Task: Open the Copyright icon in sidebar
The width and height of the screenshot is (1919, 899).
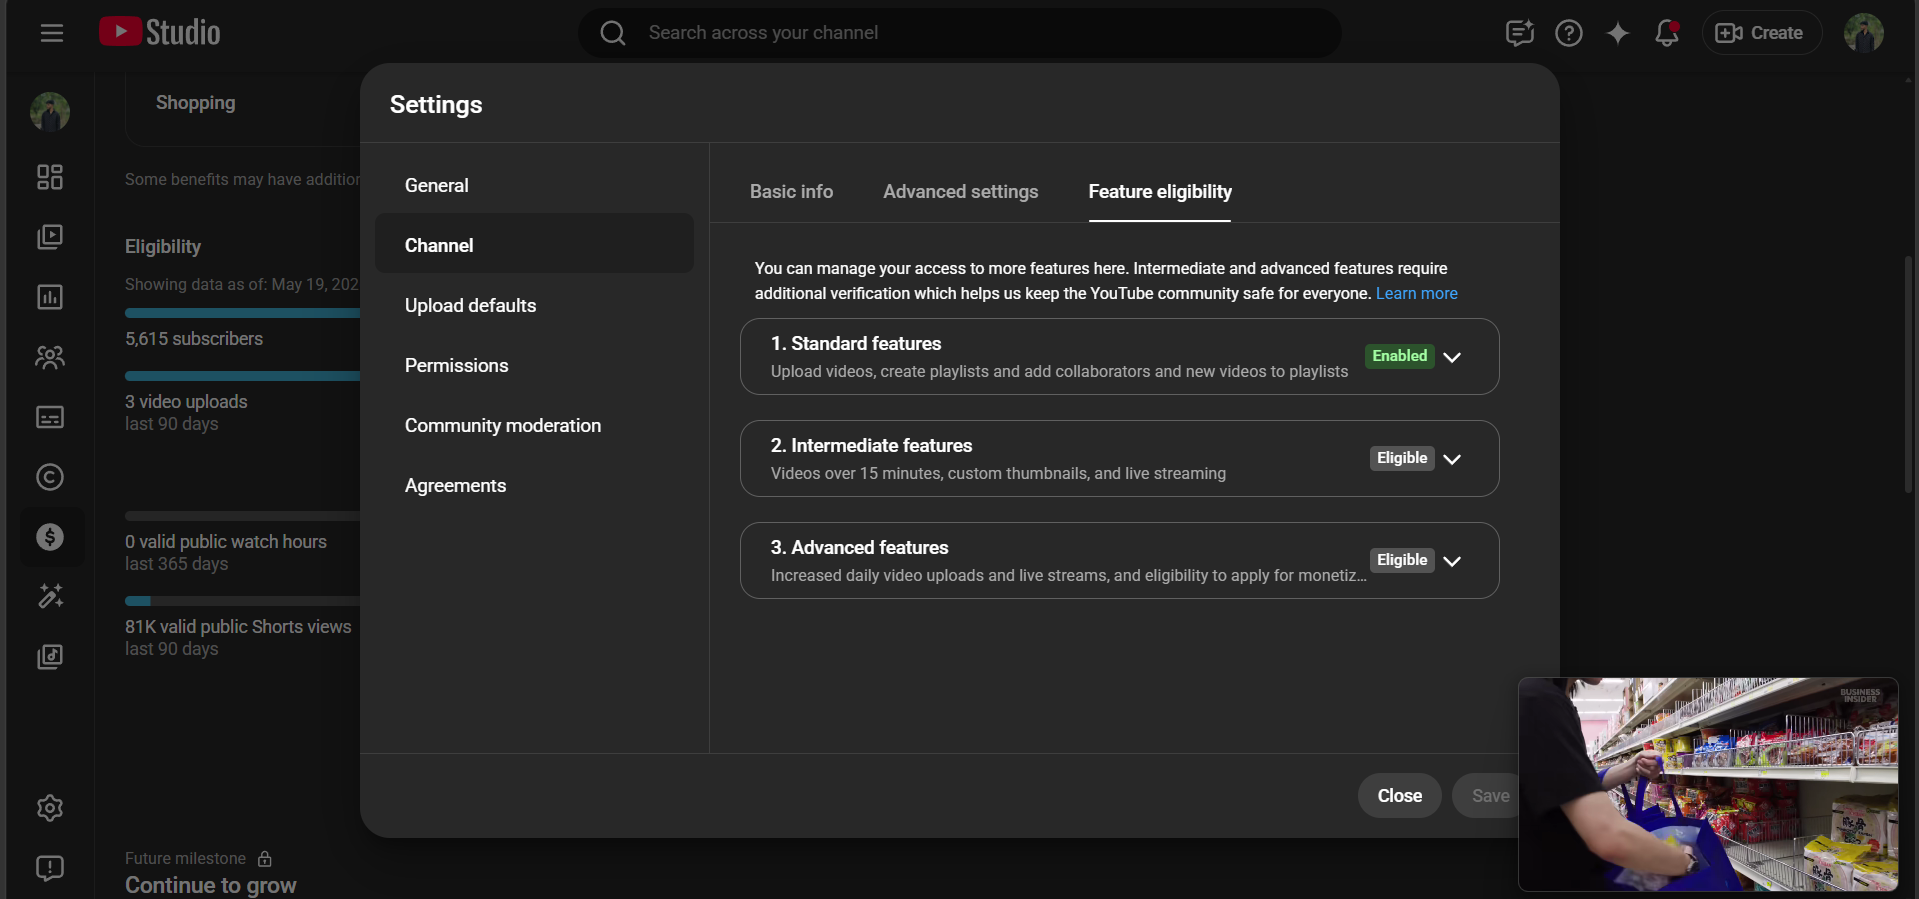Action: pyautogui.click(x=50, y=477)
